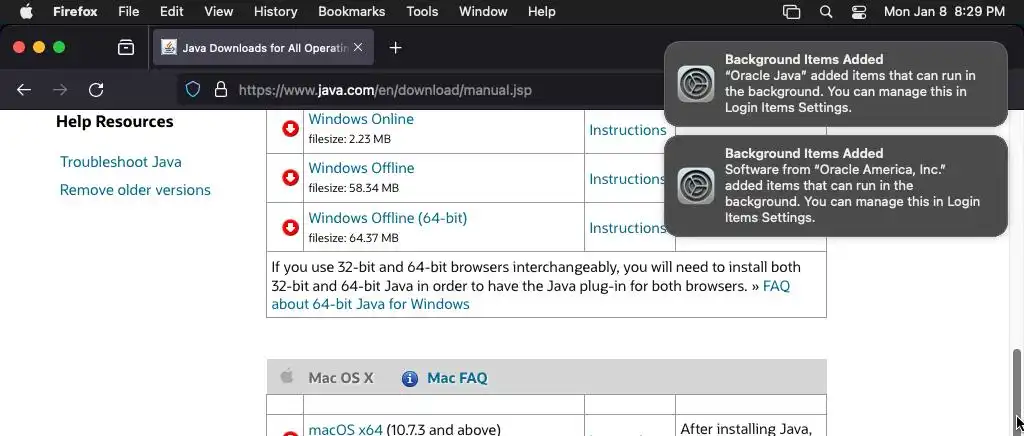Open the Remove older versions link
Image resolution: width=1024 pixels, height=436 pixels.
click(135, 190)
